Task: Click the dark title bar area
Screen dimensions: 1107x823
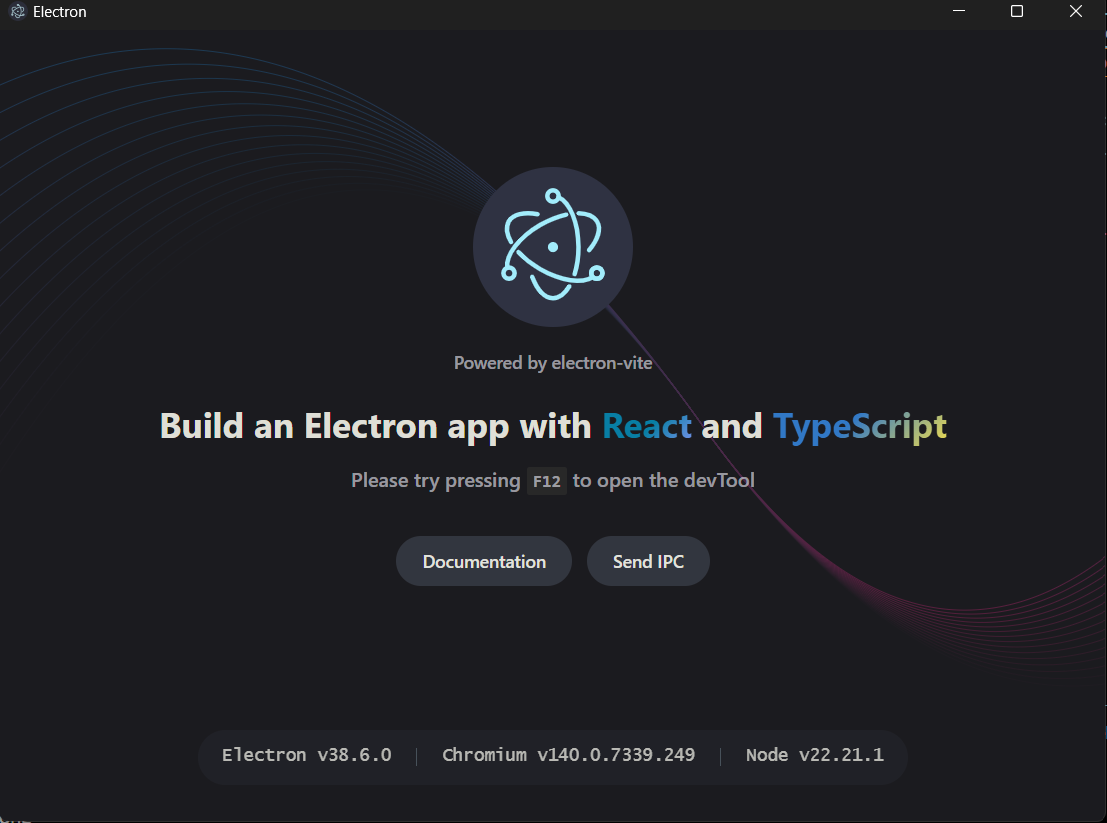Action: point(500,12)
